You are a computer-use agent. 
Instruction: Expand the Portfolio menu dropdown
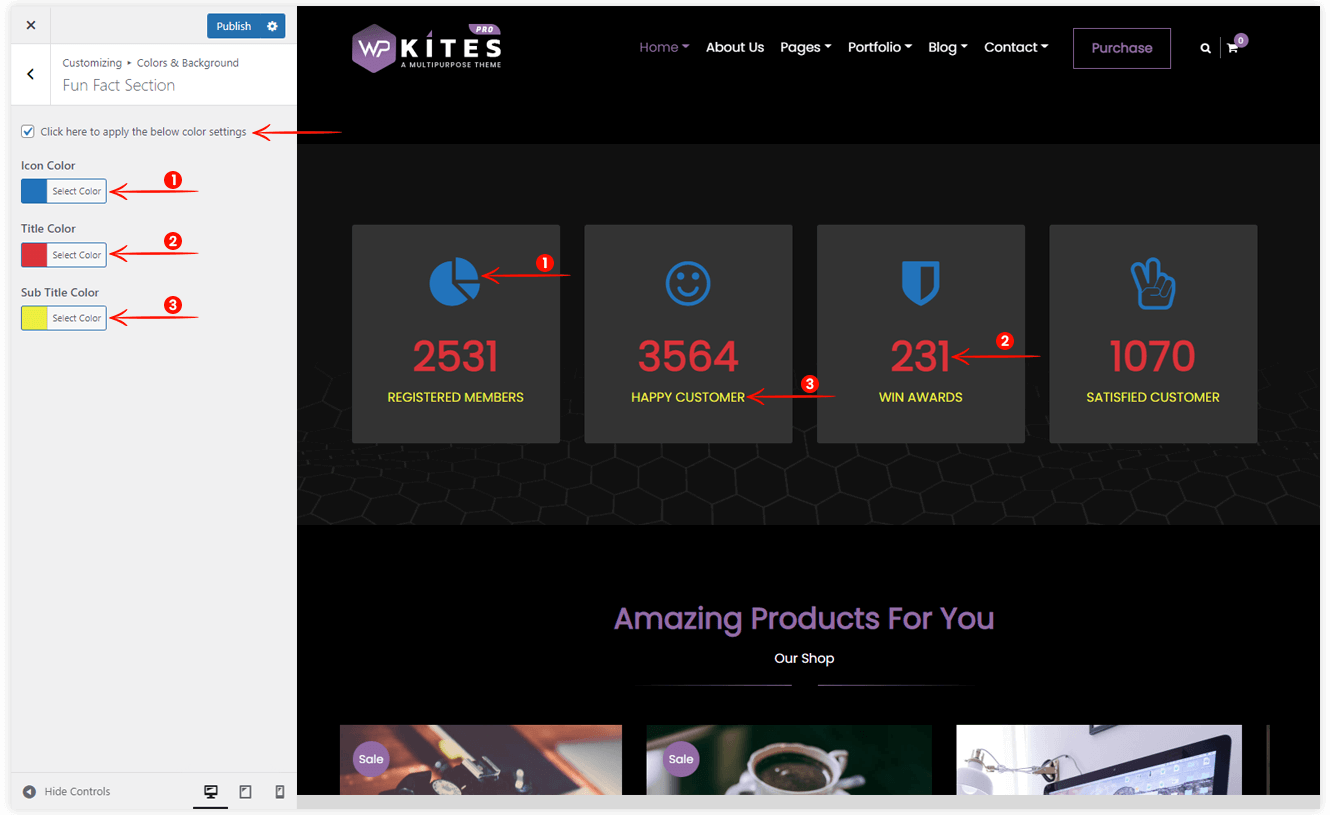point(880,47)
